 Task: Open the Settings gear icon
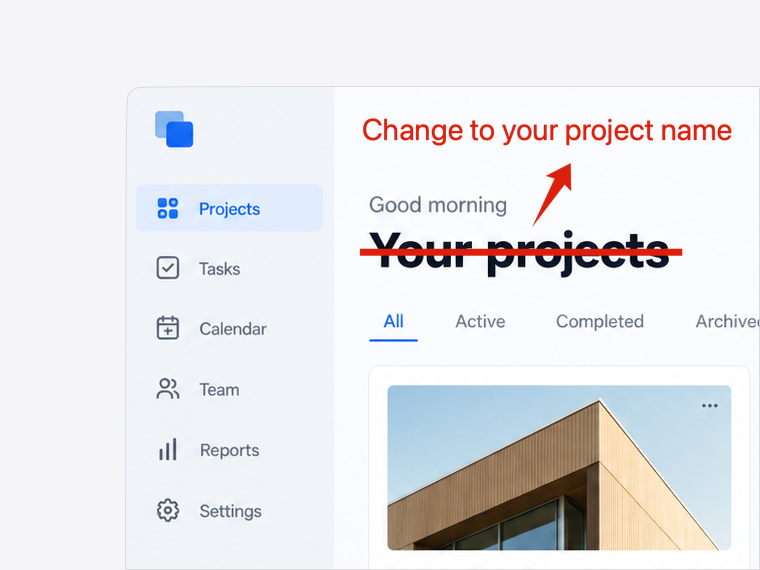(x=168, y=510)
